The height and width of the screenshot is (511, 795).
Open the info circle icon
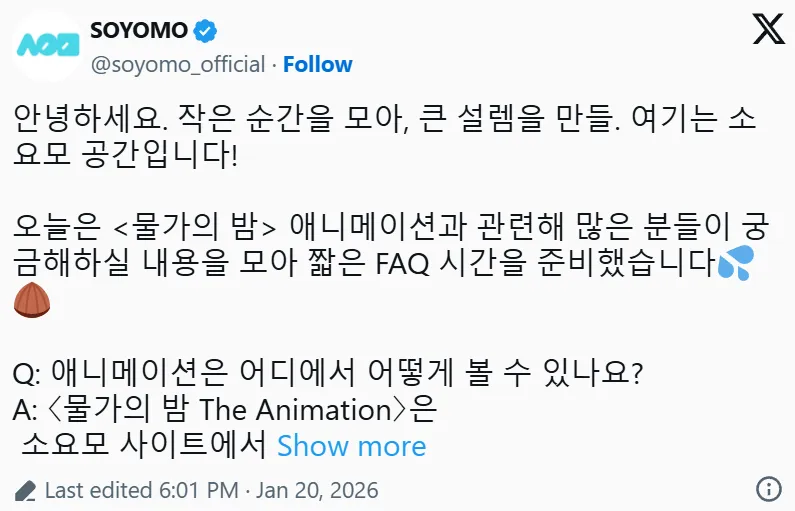pos(768,489)
